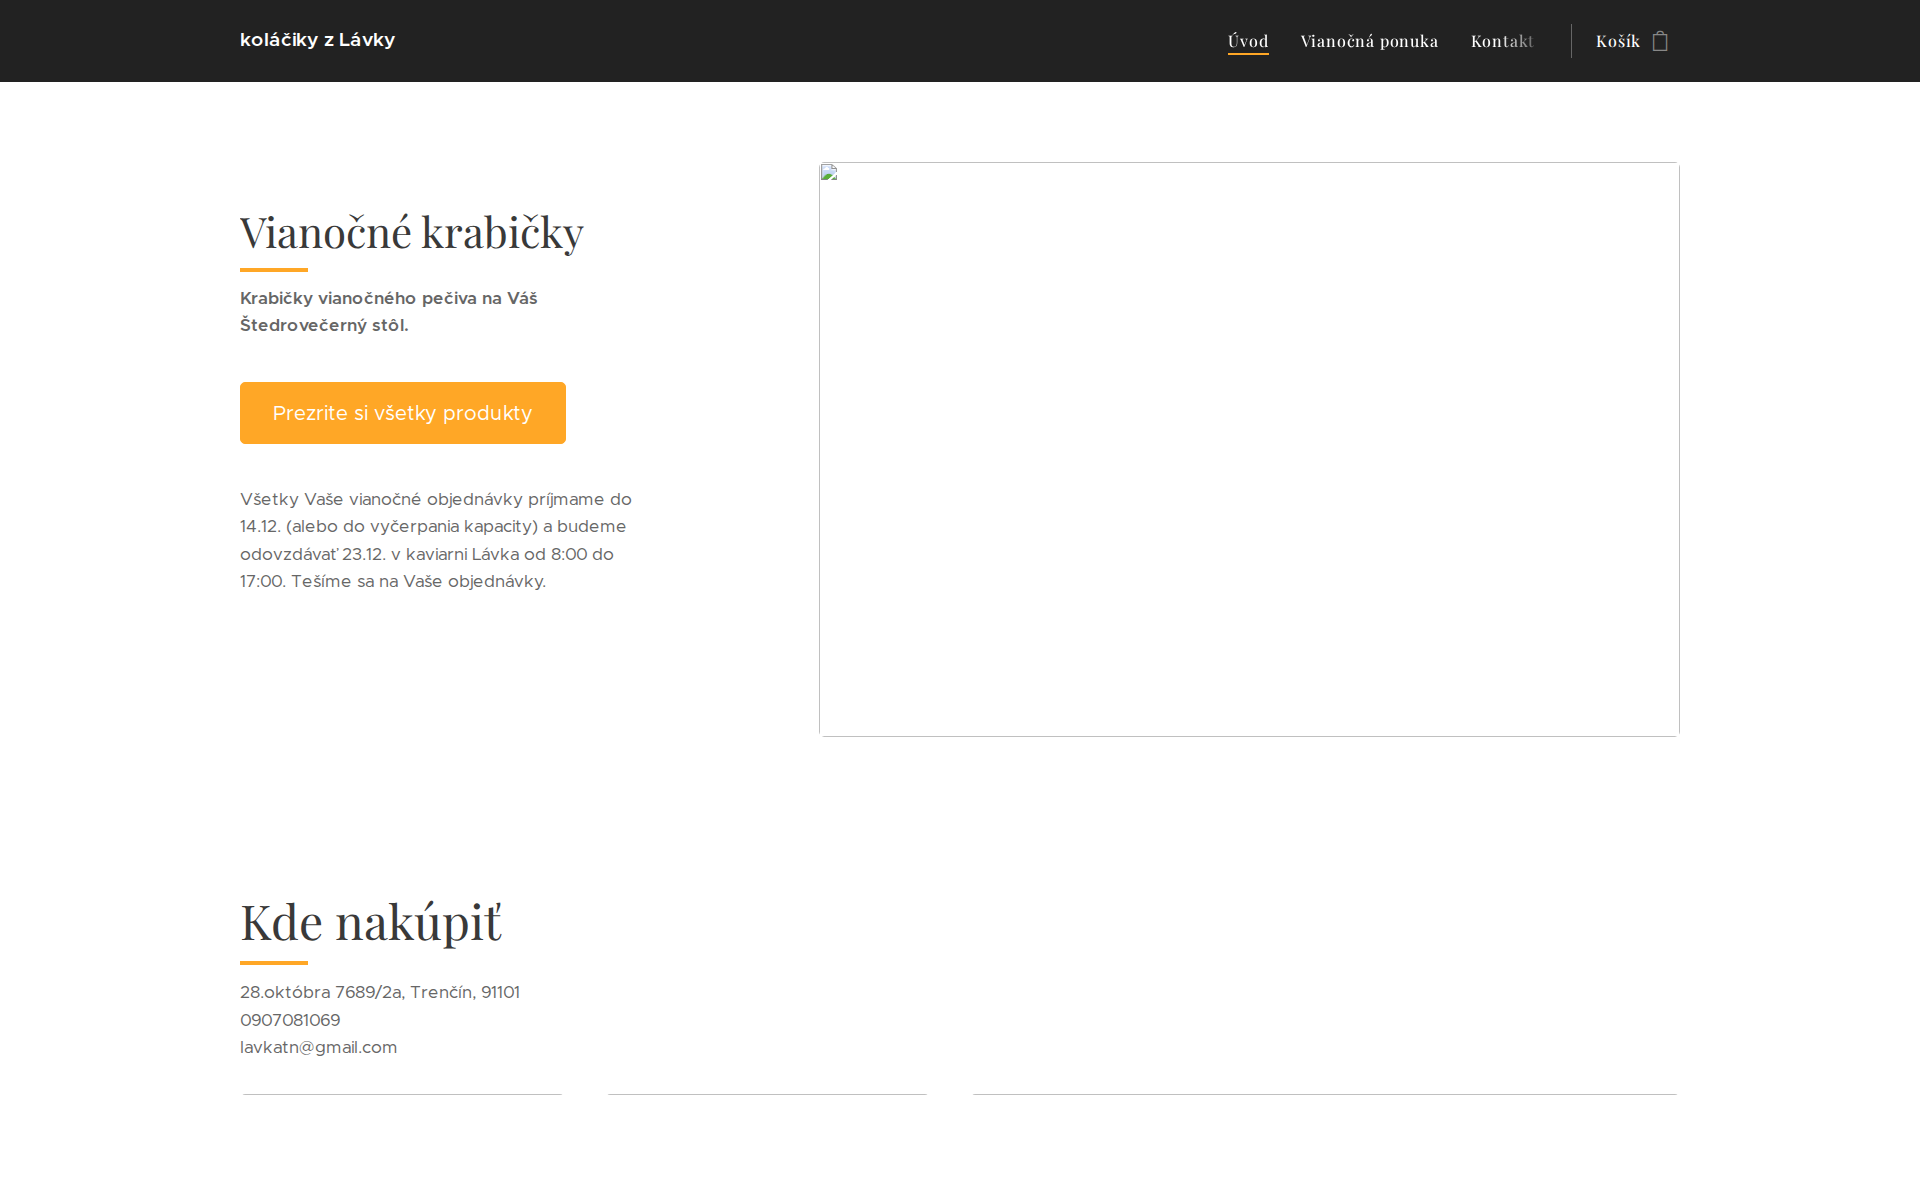Select the address 28.októbra 7689/2a, Trenčín
The height and width of the screenshot is (1200, 1920).
click(x=380, y=992)
